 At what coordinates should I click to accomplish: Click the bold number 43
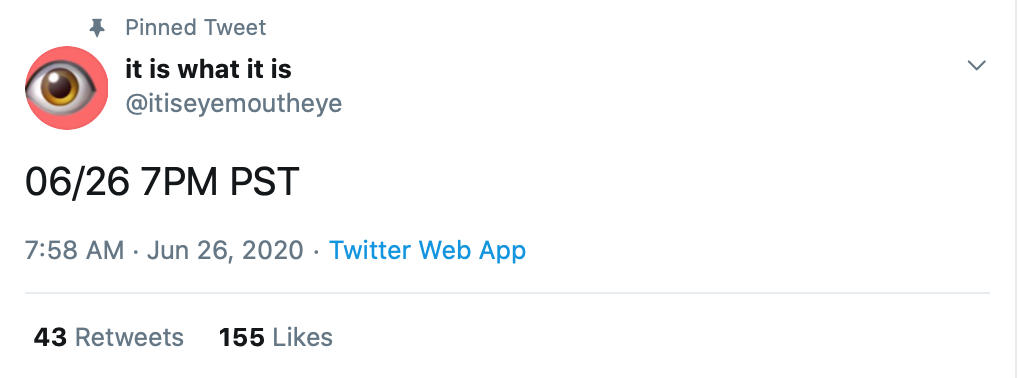point(50,337)
